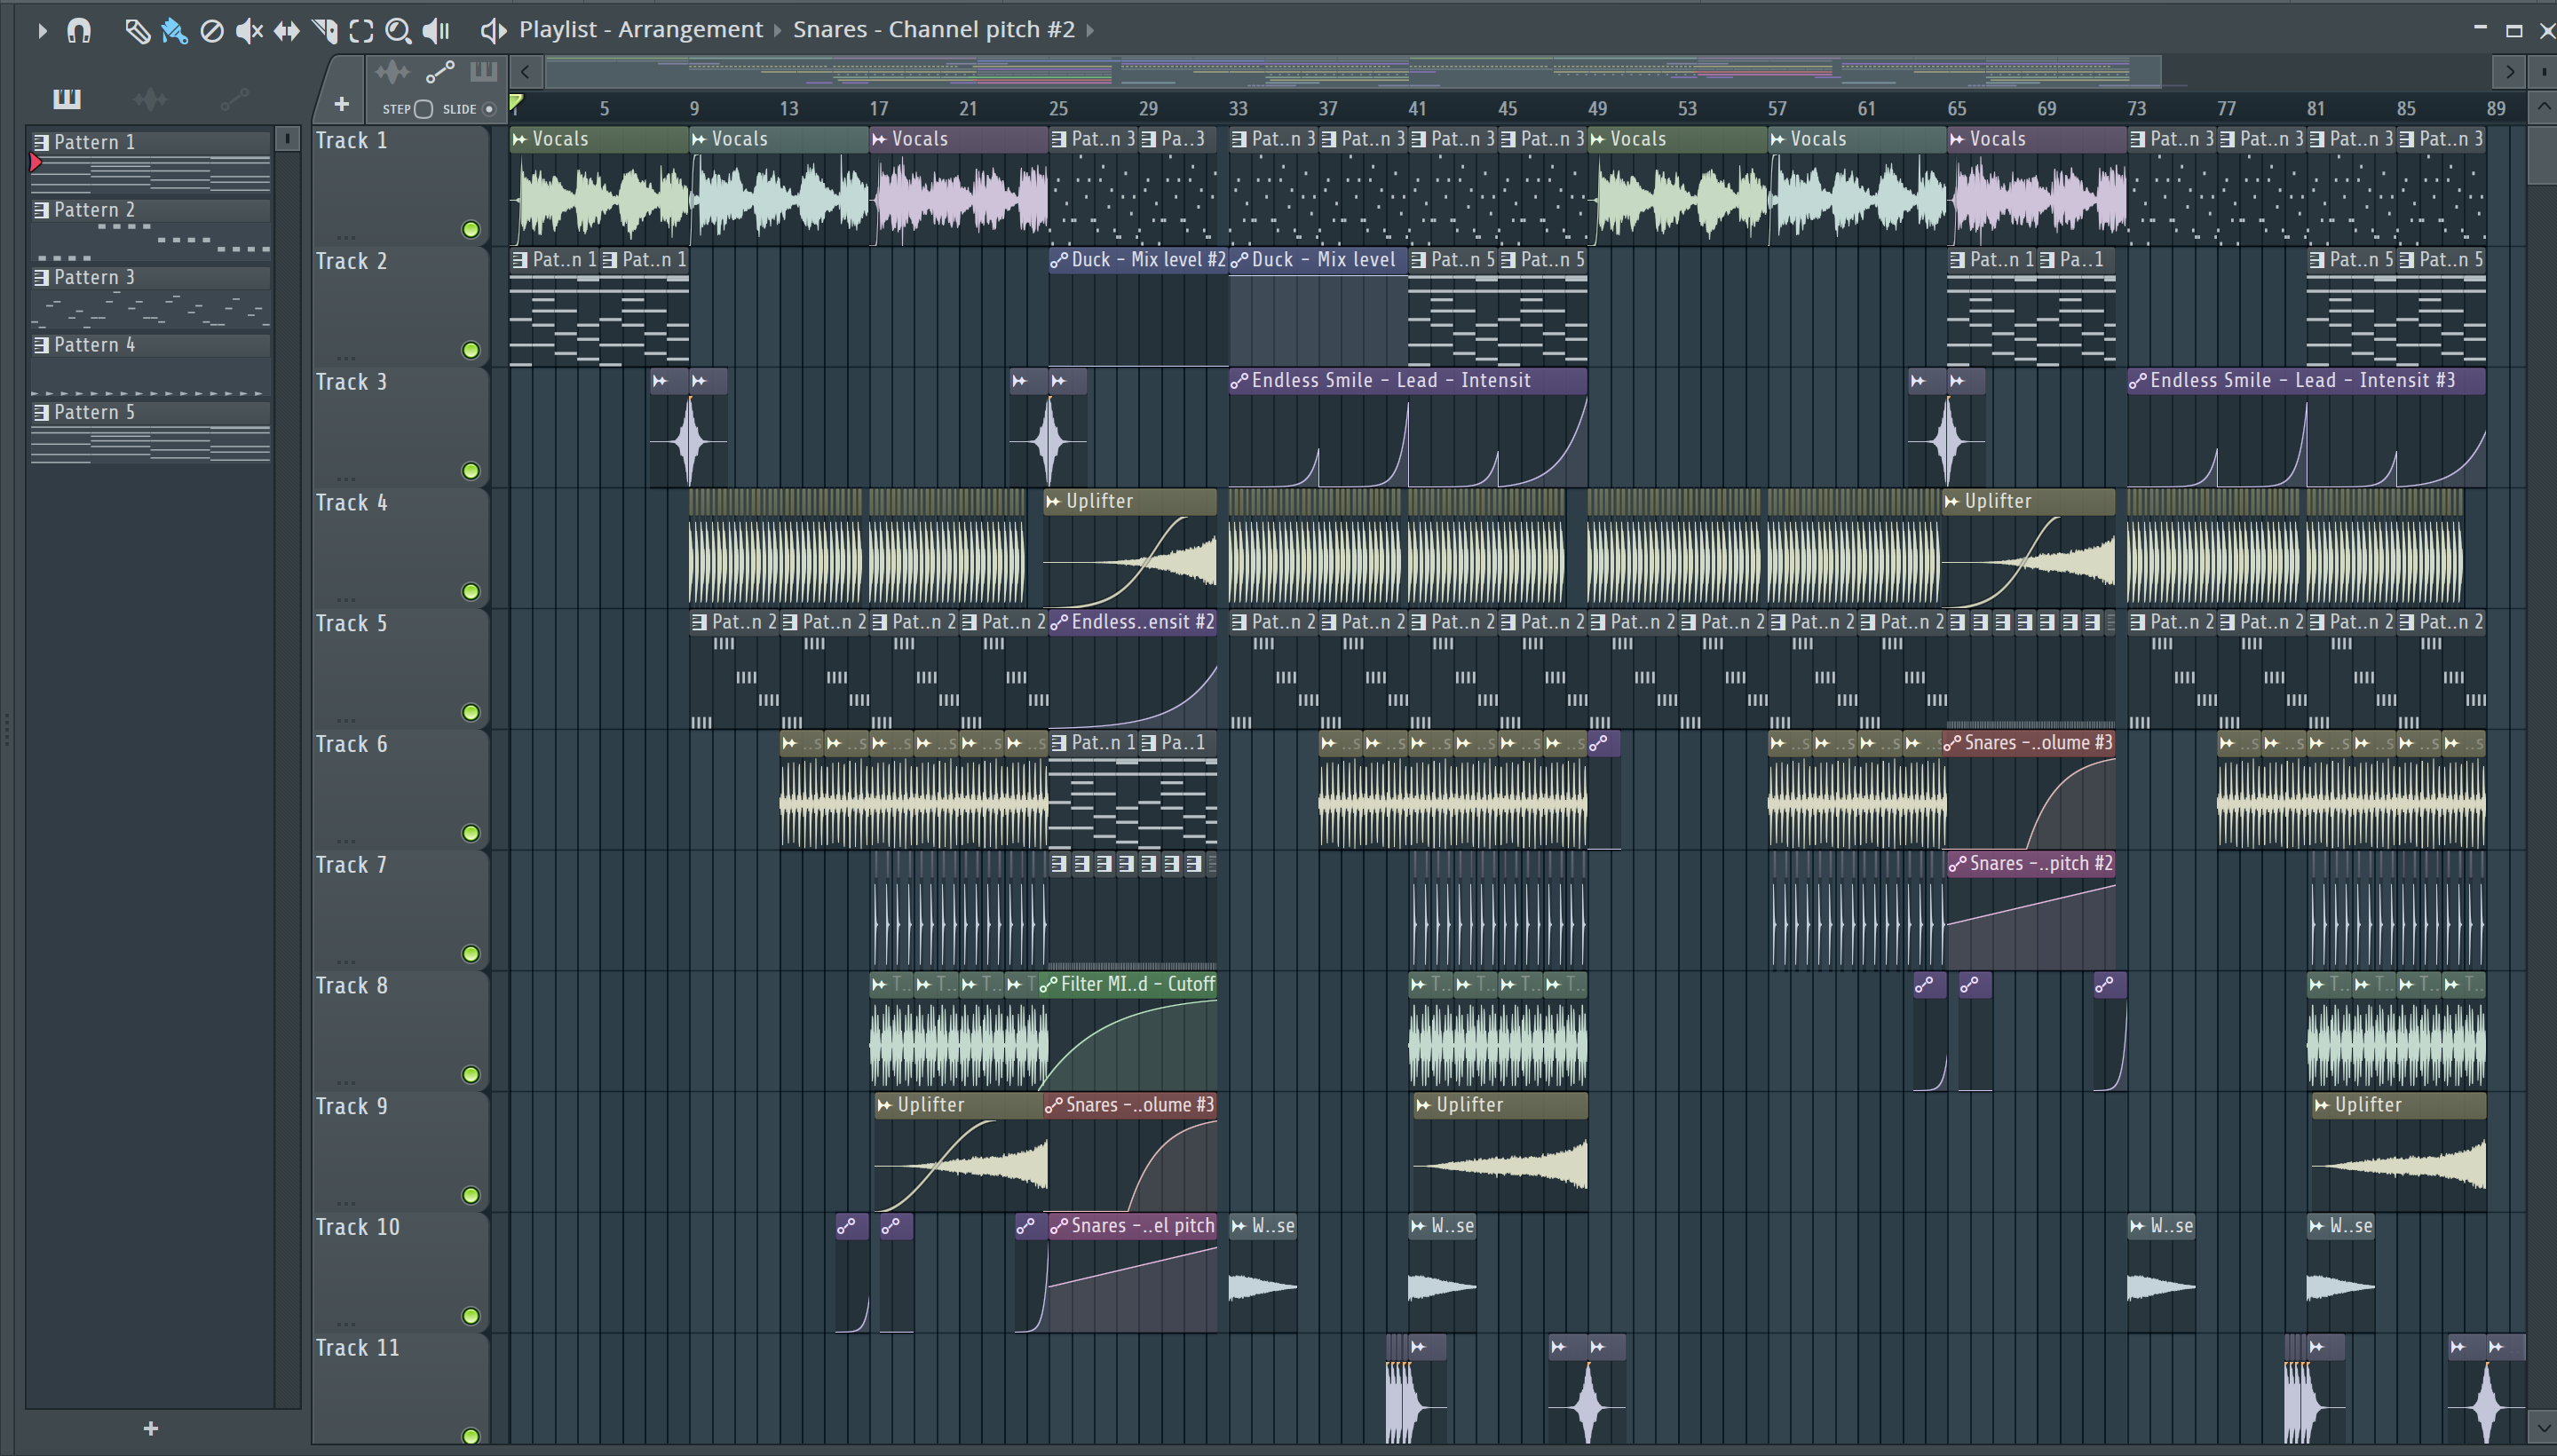Viewport: 2557px width, 1456px height.
Task: Select the Slice tool
Action: coord(324,31)
